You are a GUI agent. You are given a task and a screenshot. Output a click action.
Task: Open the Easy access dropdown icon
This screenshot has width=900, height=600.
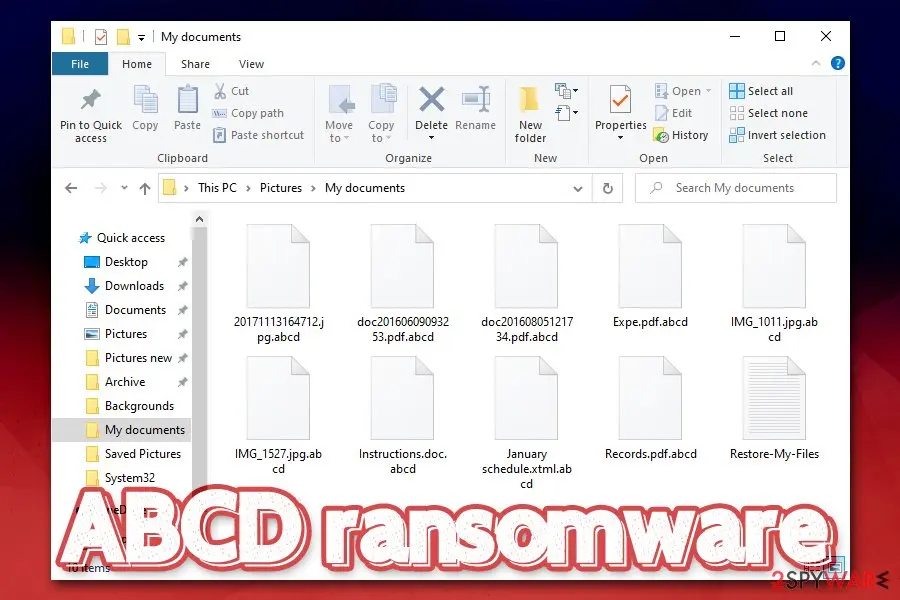[567, 113]
